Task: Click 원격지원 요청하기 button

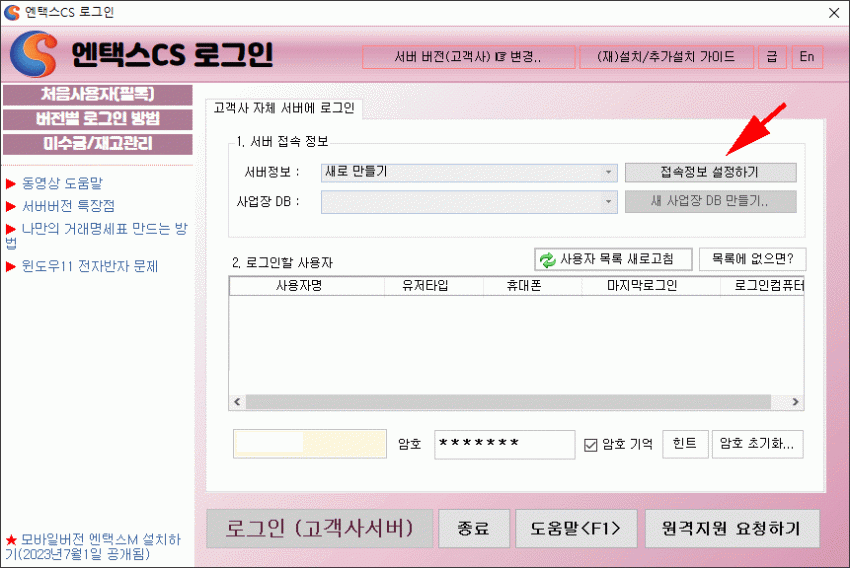Action: tap(732, 528)
